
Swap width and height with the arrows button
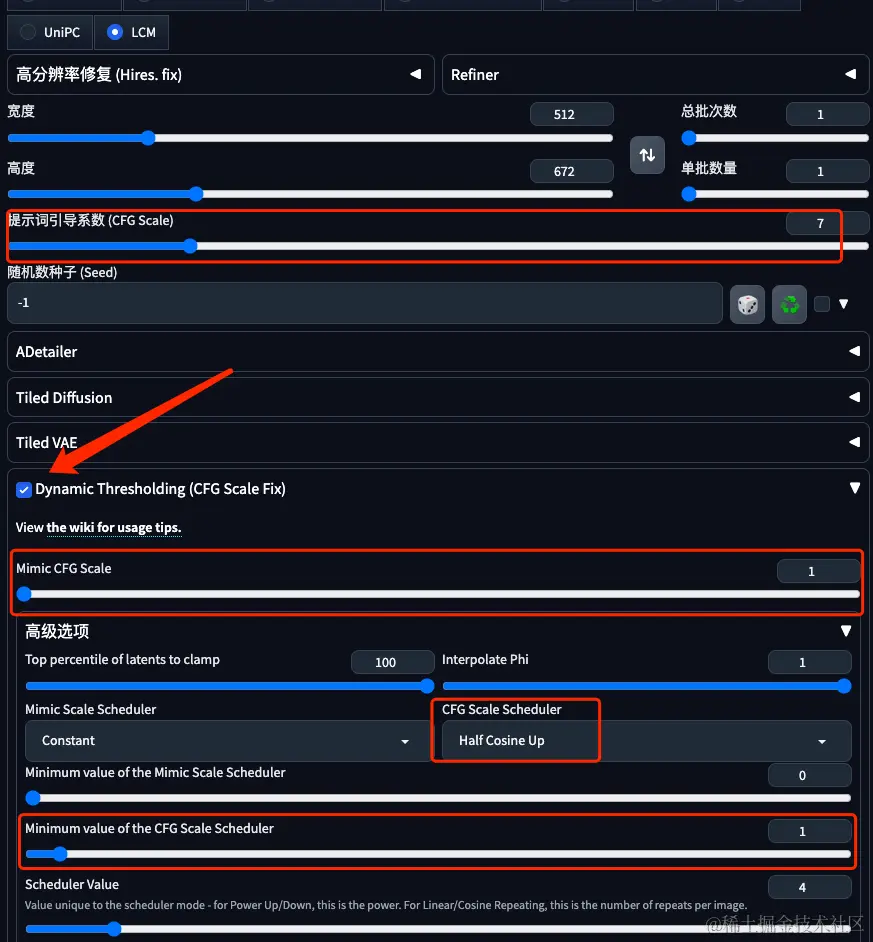[647, 155]
